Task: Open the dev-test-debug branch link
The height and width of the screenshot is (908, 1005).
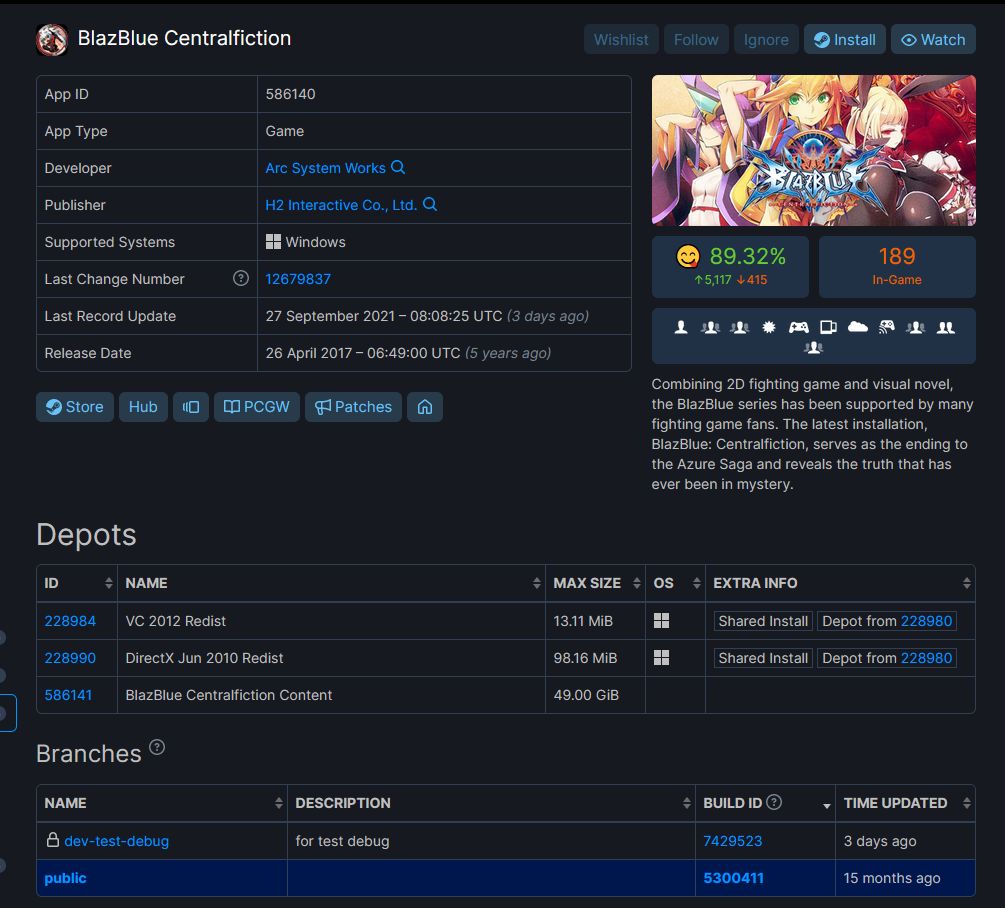Action: pos(117,841)
